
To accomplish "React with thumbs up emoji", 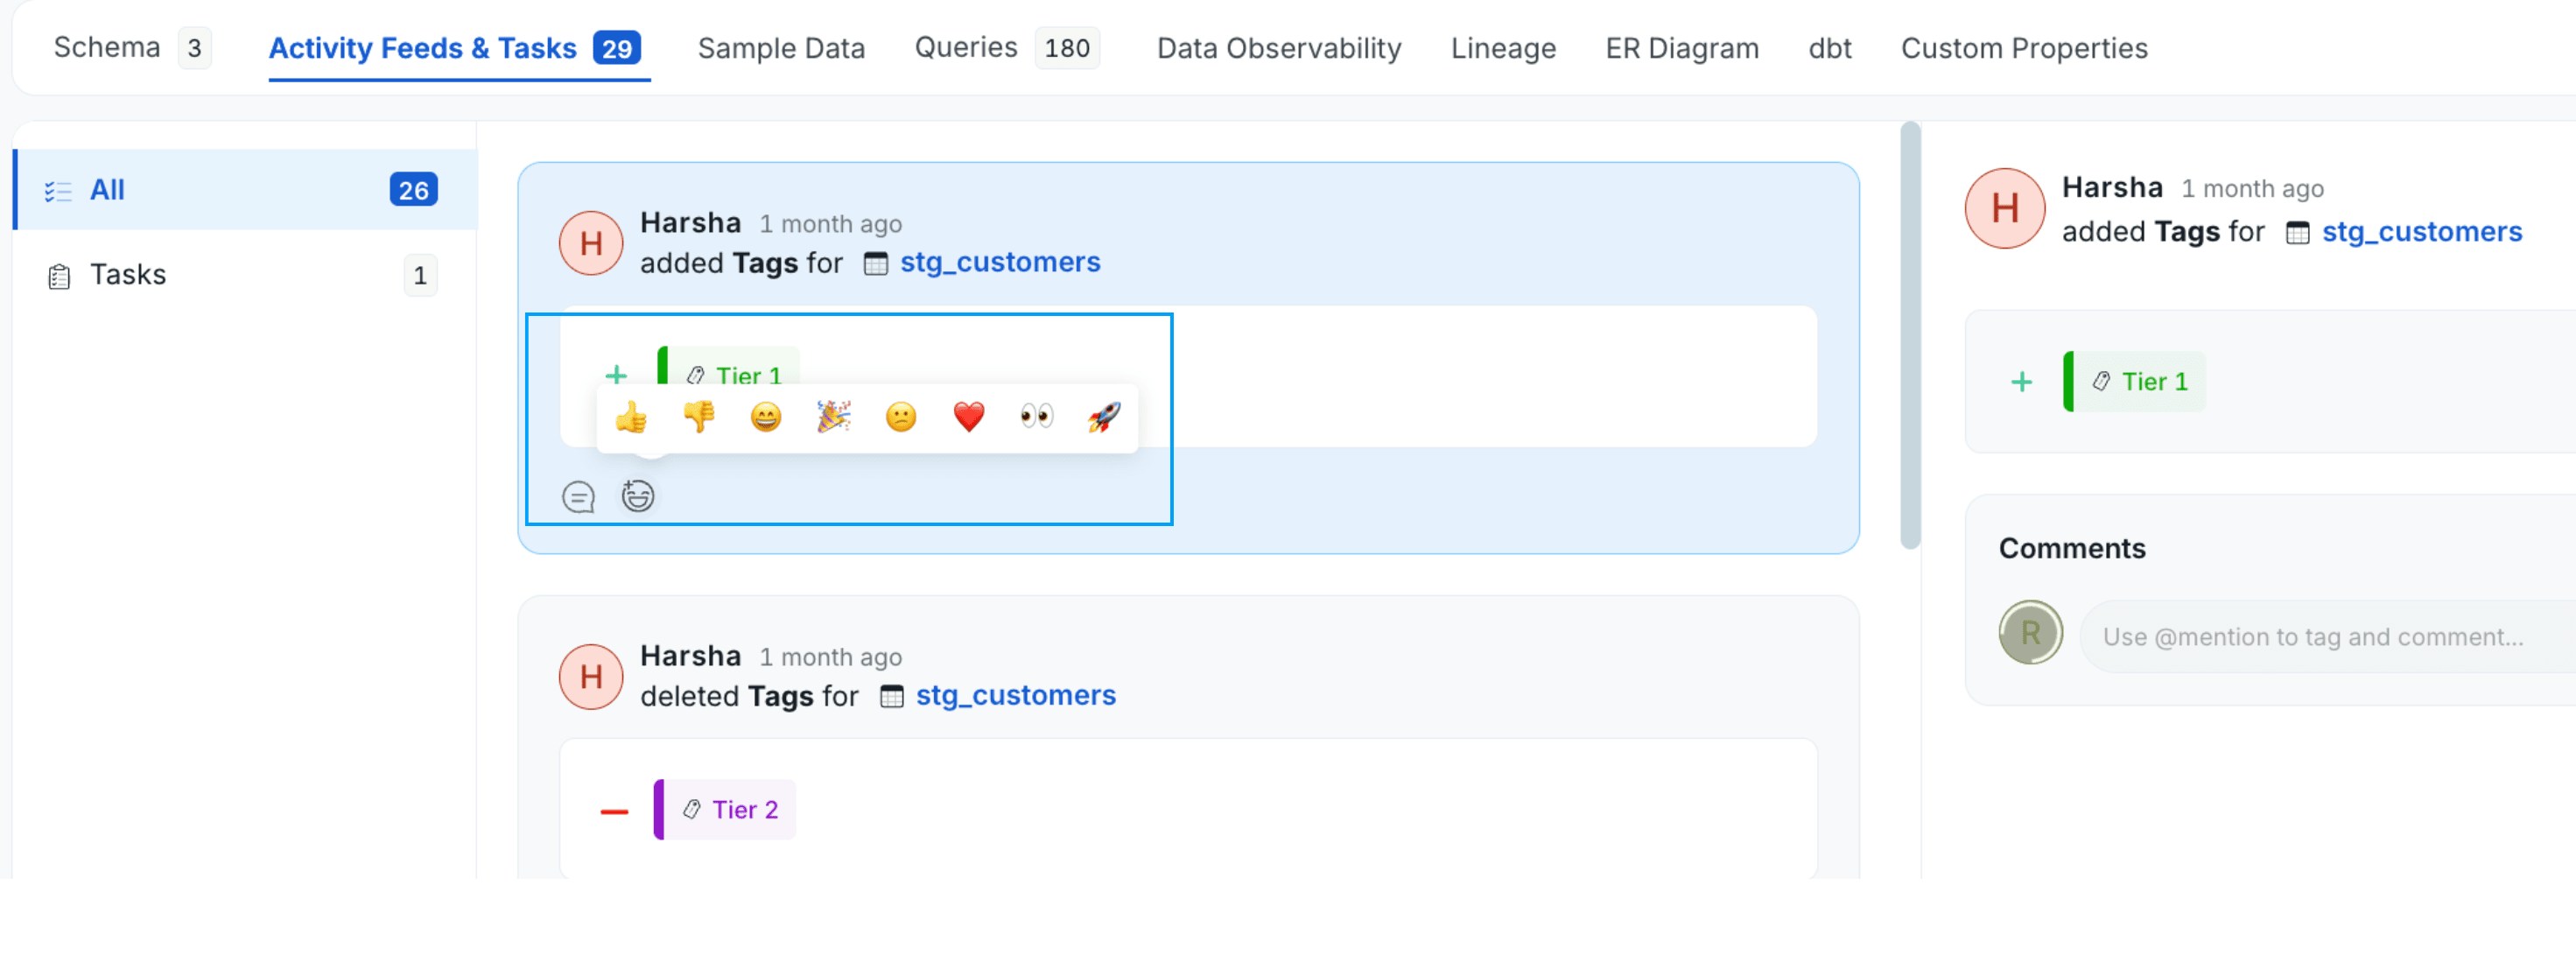I will (x=631, y=417).
